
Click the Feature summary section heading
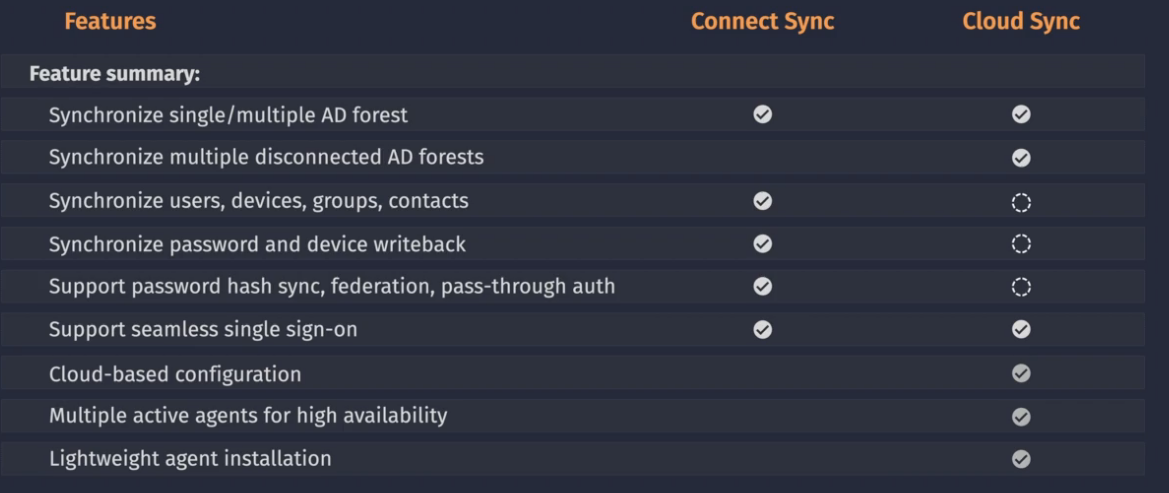115,75
